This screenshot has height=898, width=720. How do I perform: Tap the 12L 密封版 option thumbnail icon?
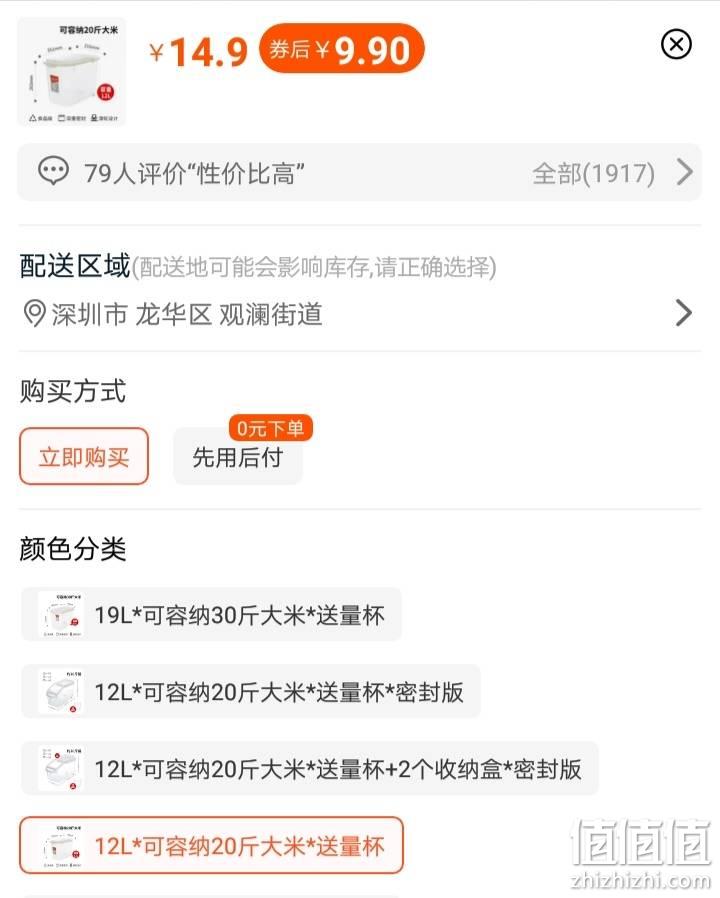tap(61, 691)
